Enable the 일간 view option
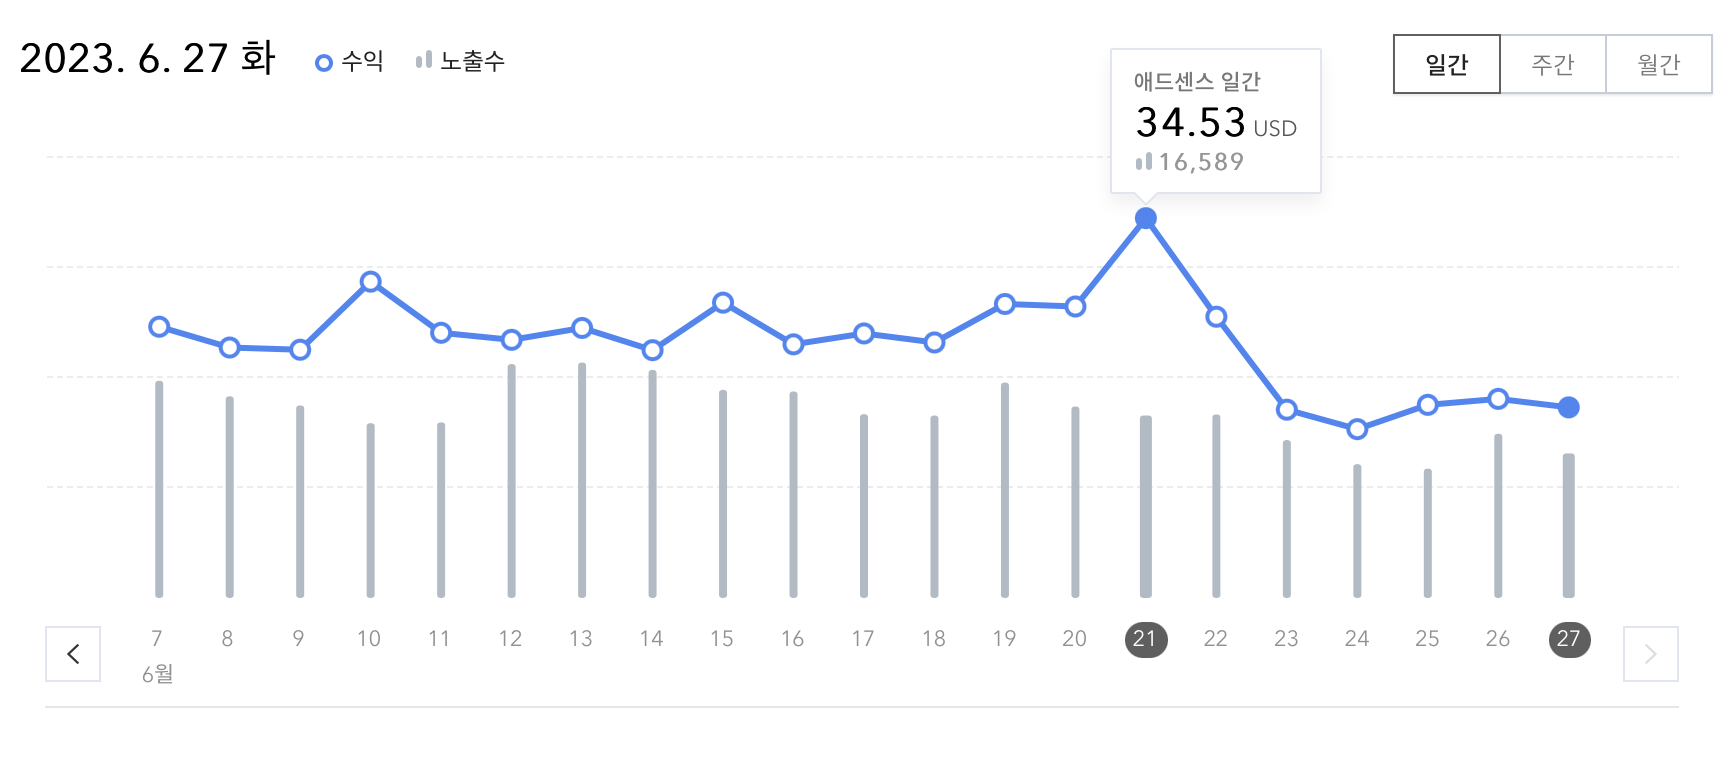 click(1447, 62)
